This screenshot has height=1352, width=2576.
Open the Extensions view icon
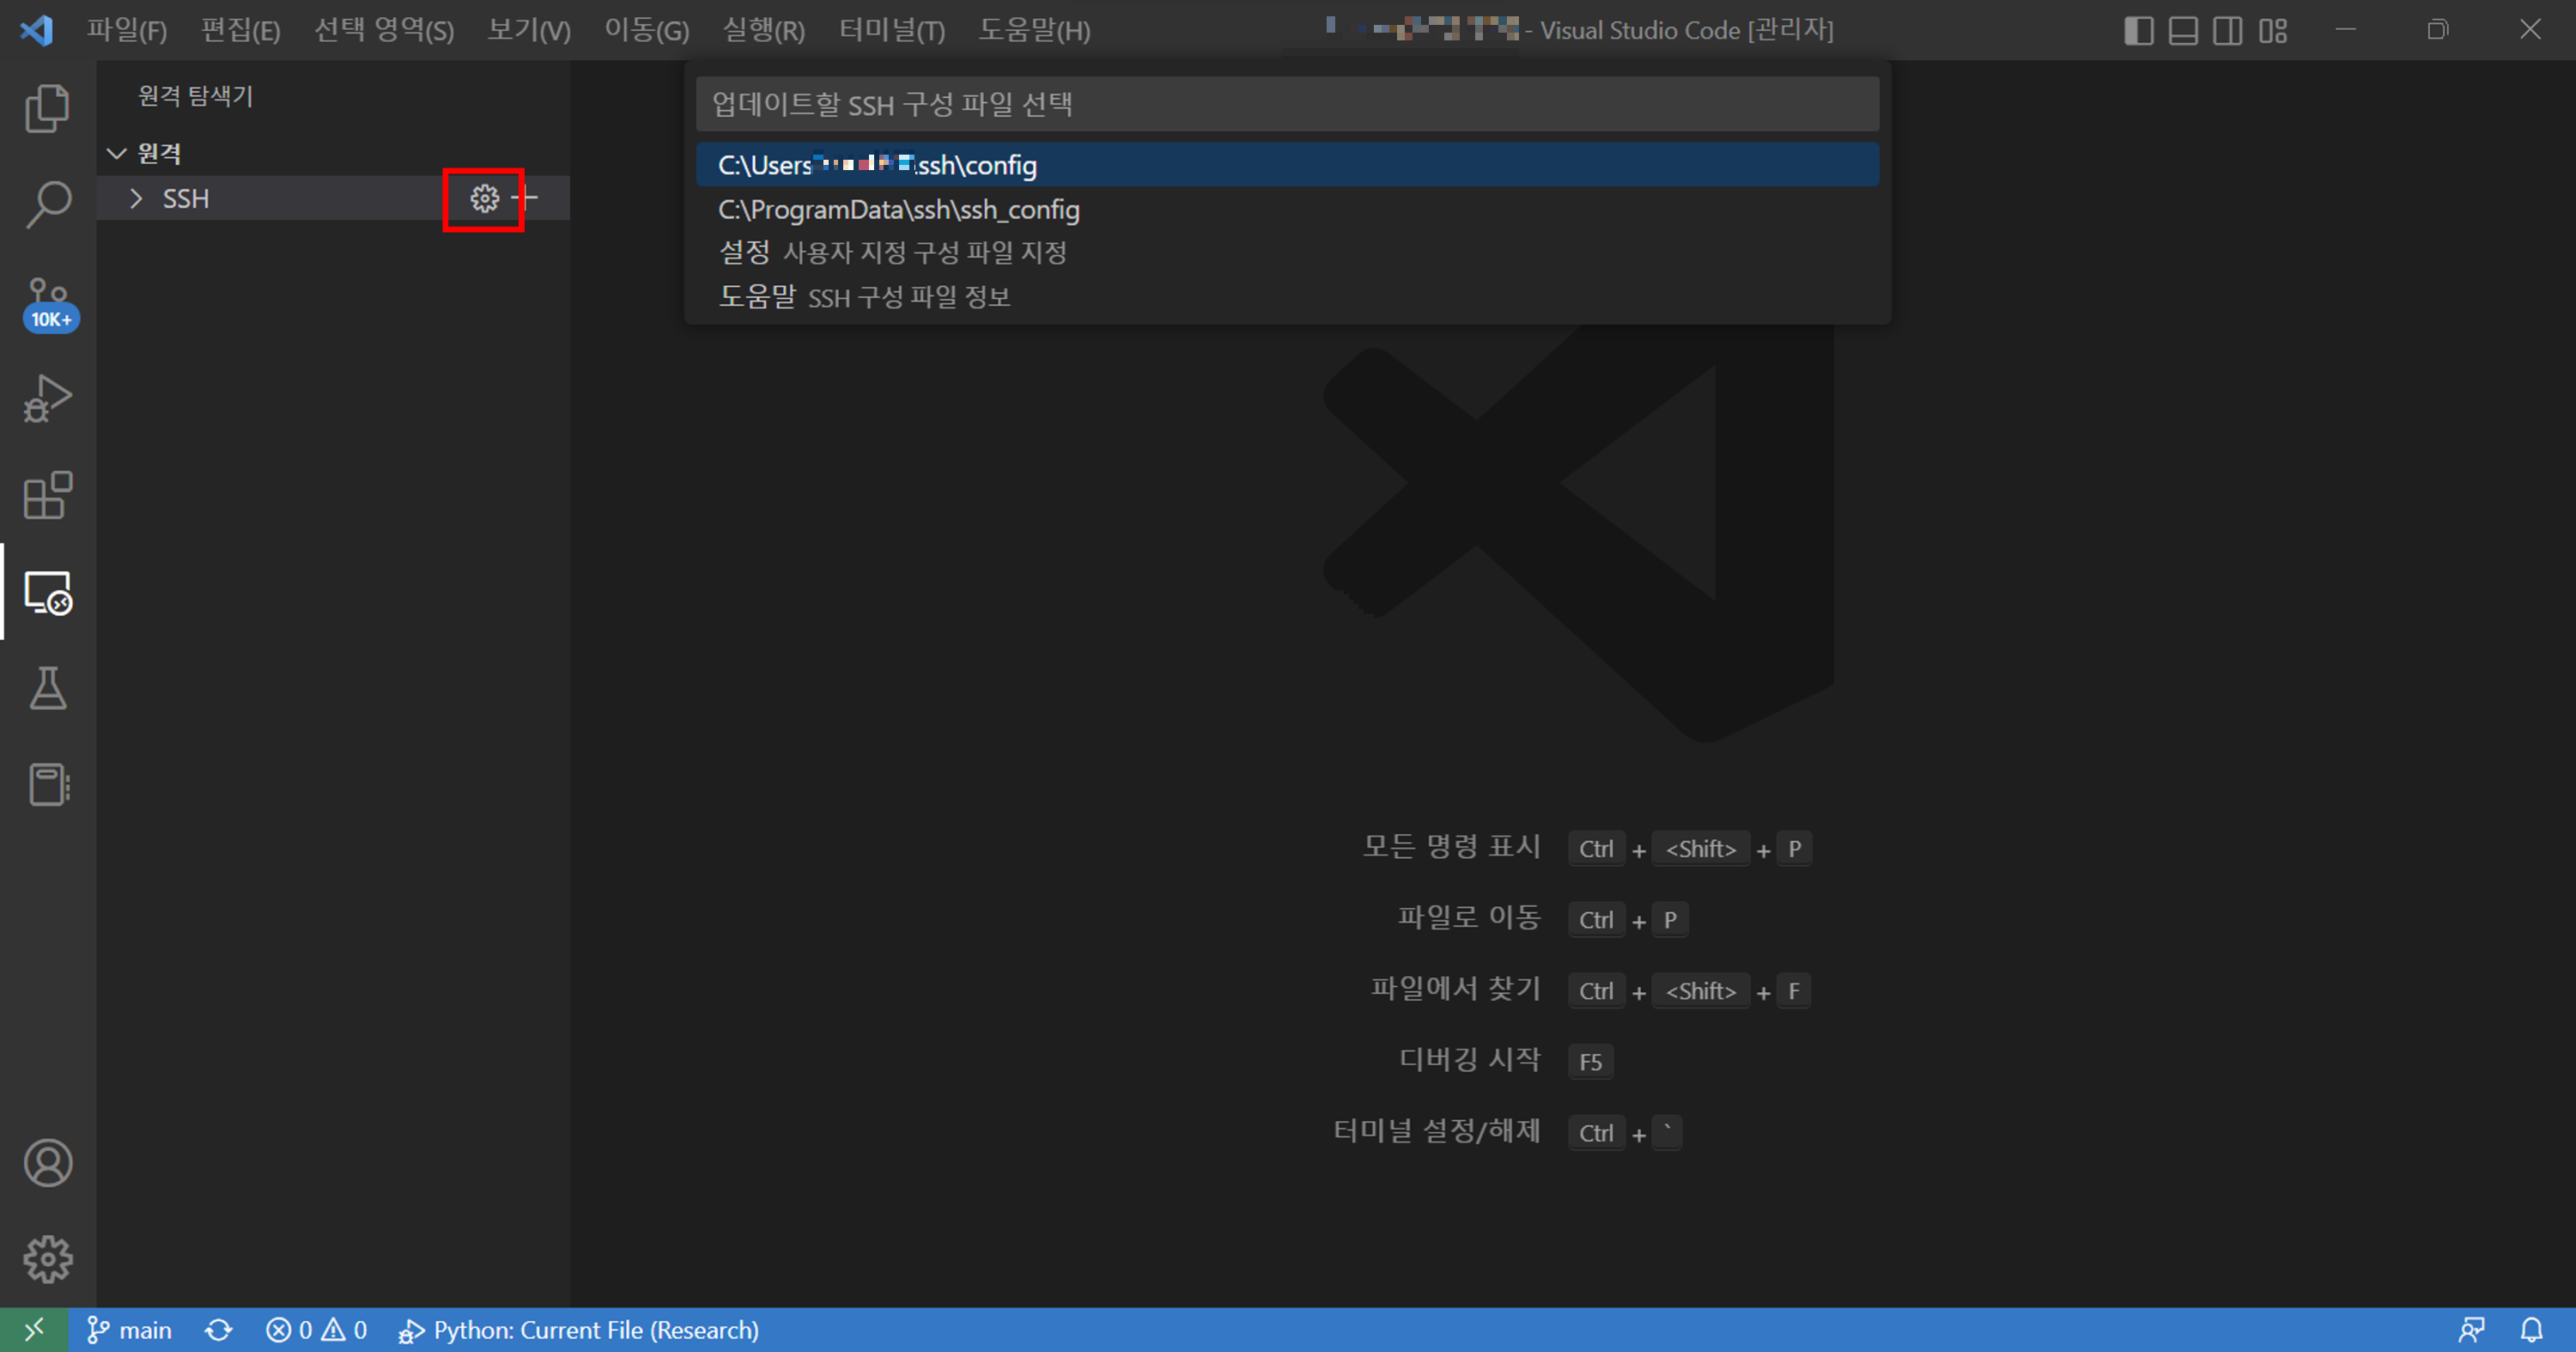tap(47, 495)
